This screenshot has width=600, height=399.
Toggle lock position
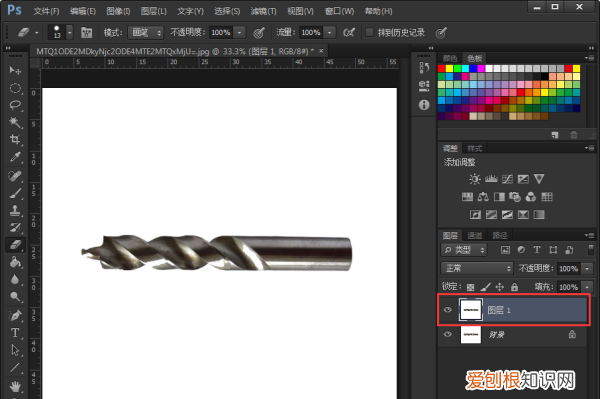pyautogui.click(x=500, y=287)
